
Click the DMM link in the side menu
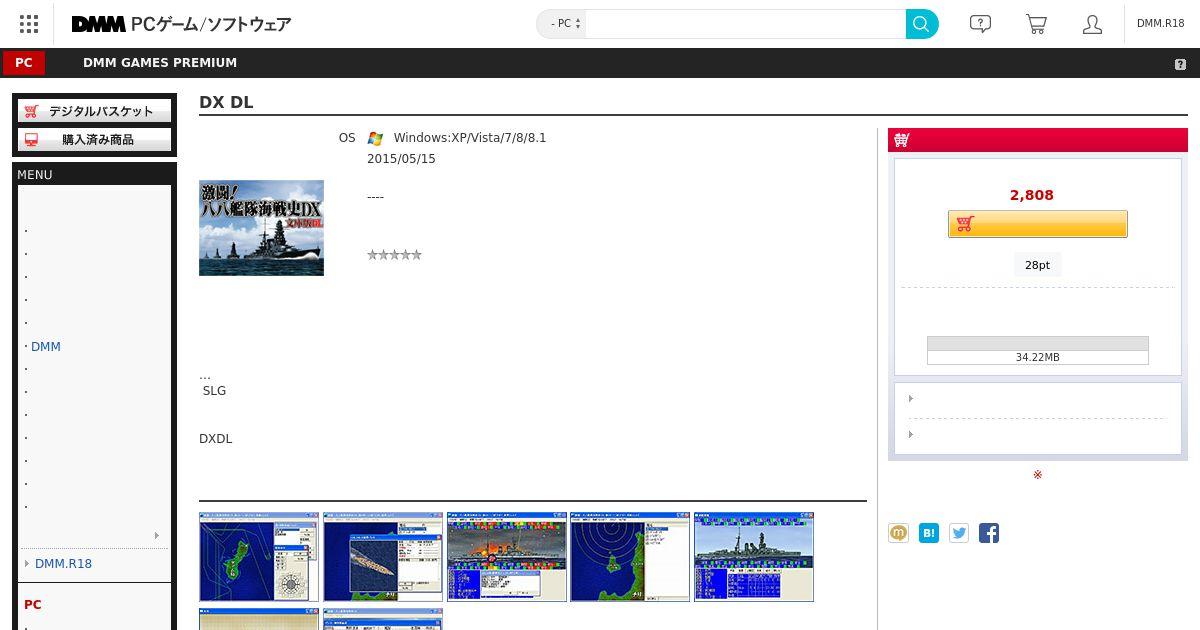tap(46, 347)
